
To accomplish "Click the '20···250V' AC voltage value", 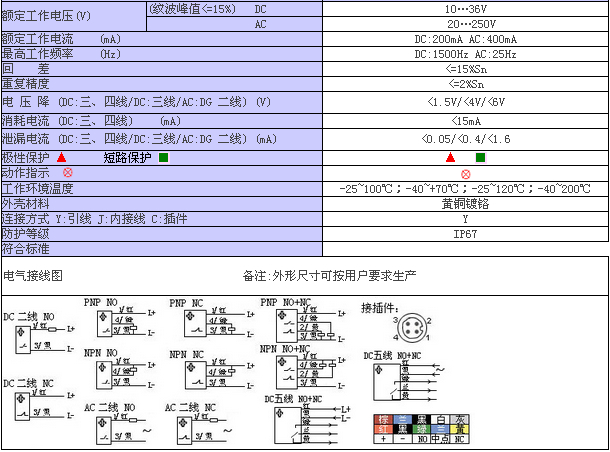I will point(472,24).
